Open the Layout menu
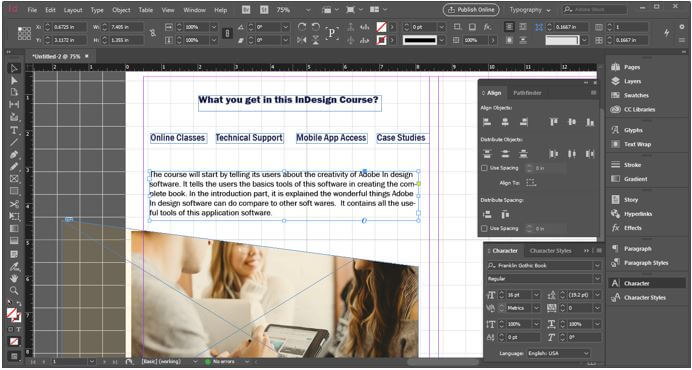Viewport: 692px width, 370px height. coord(73,10)
